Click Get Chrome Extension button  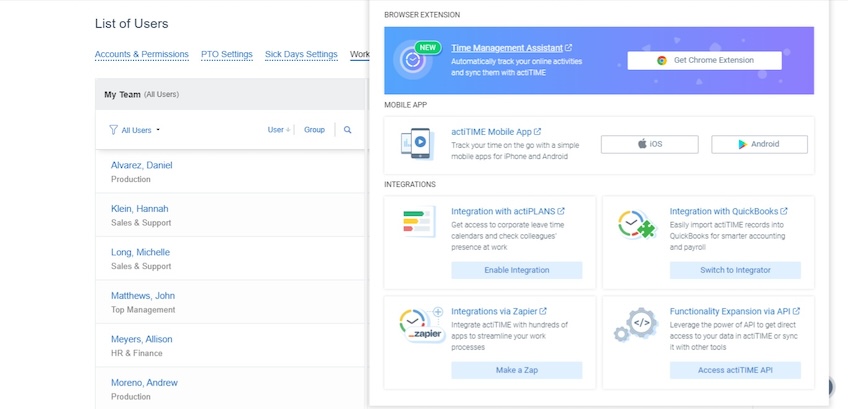pos(704,61)
